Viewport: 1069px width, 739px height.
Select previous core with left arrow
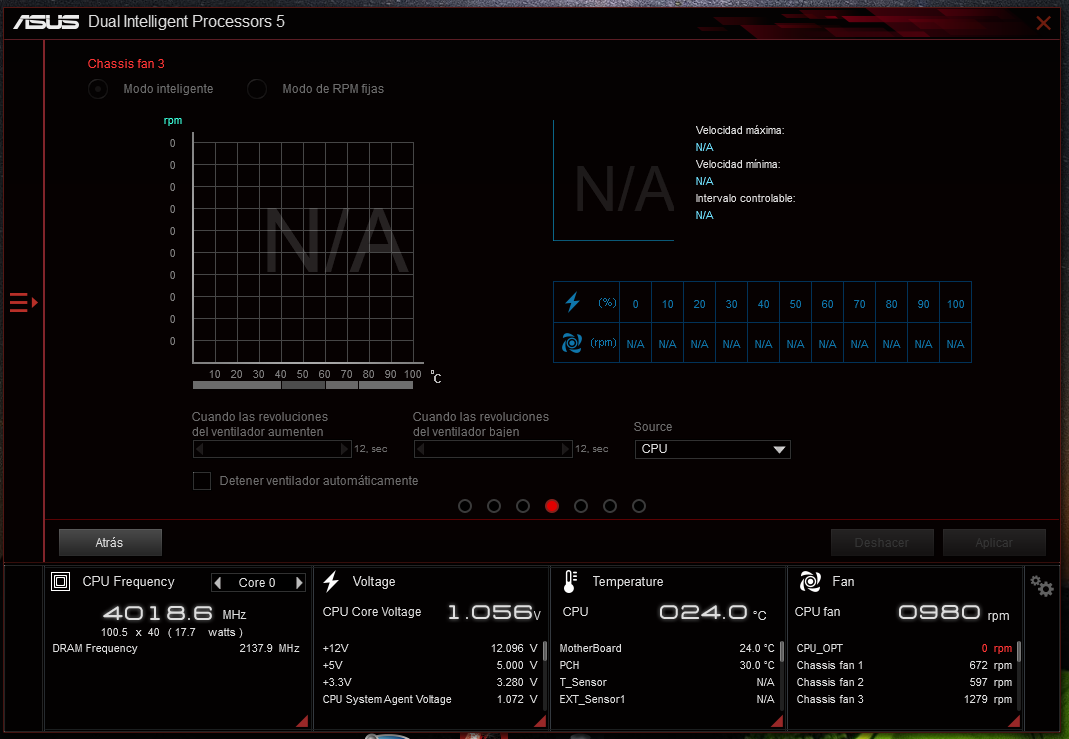pos(218,582)
